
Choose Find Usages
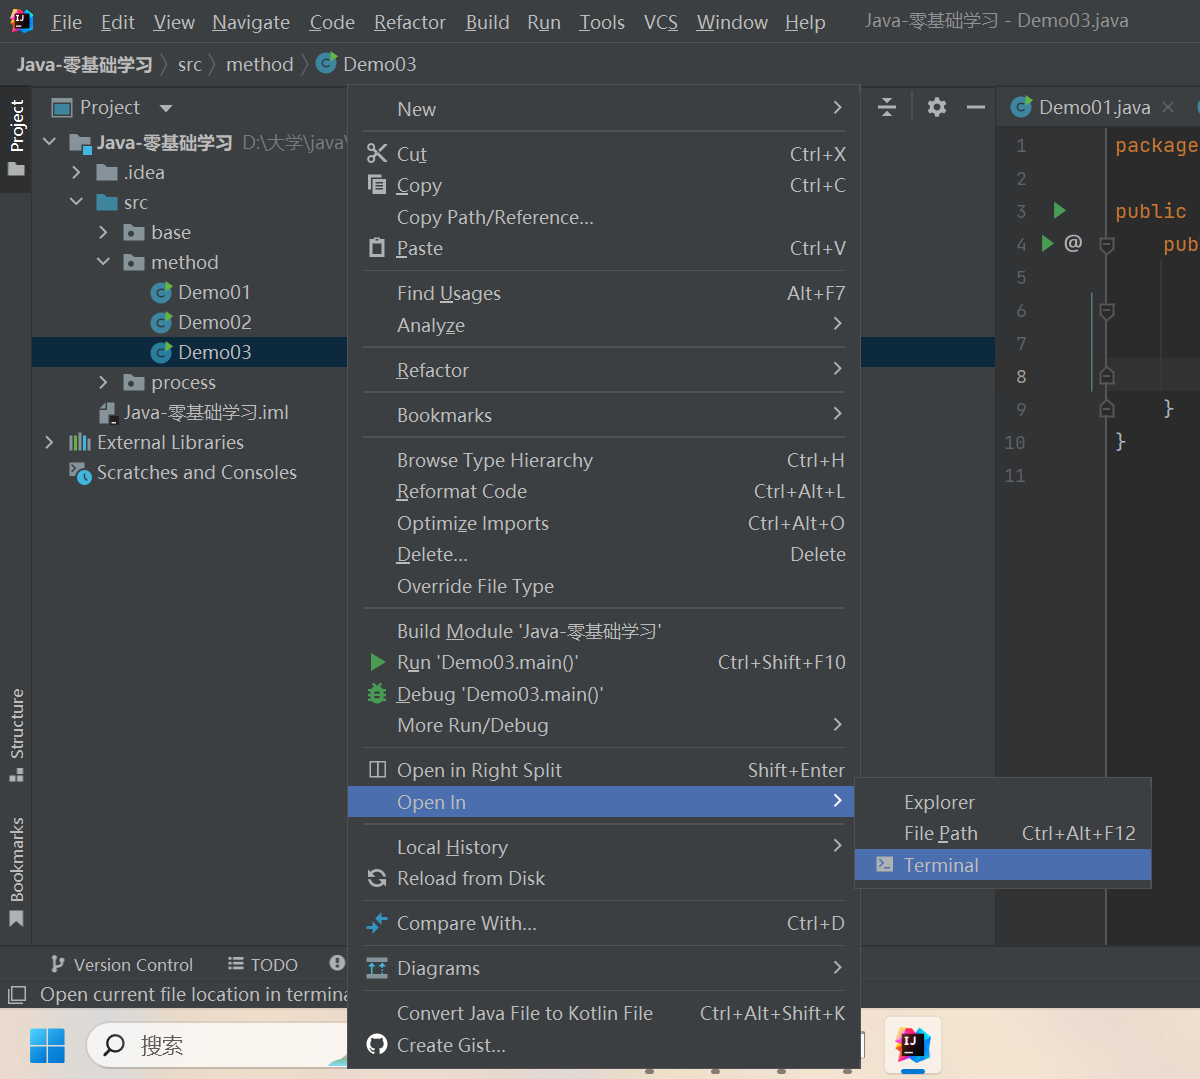[603, 293]
